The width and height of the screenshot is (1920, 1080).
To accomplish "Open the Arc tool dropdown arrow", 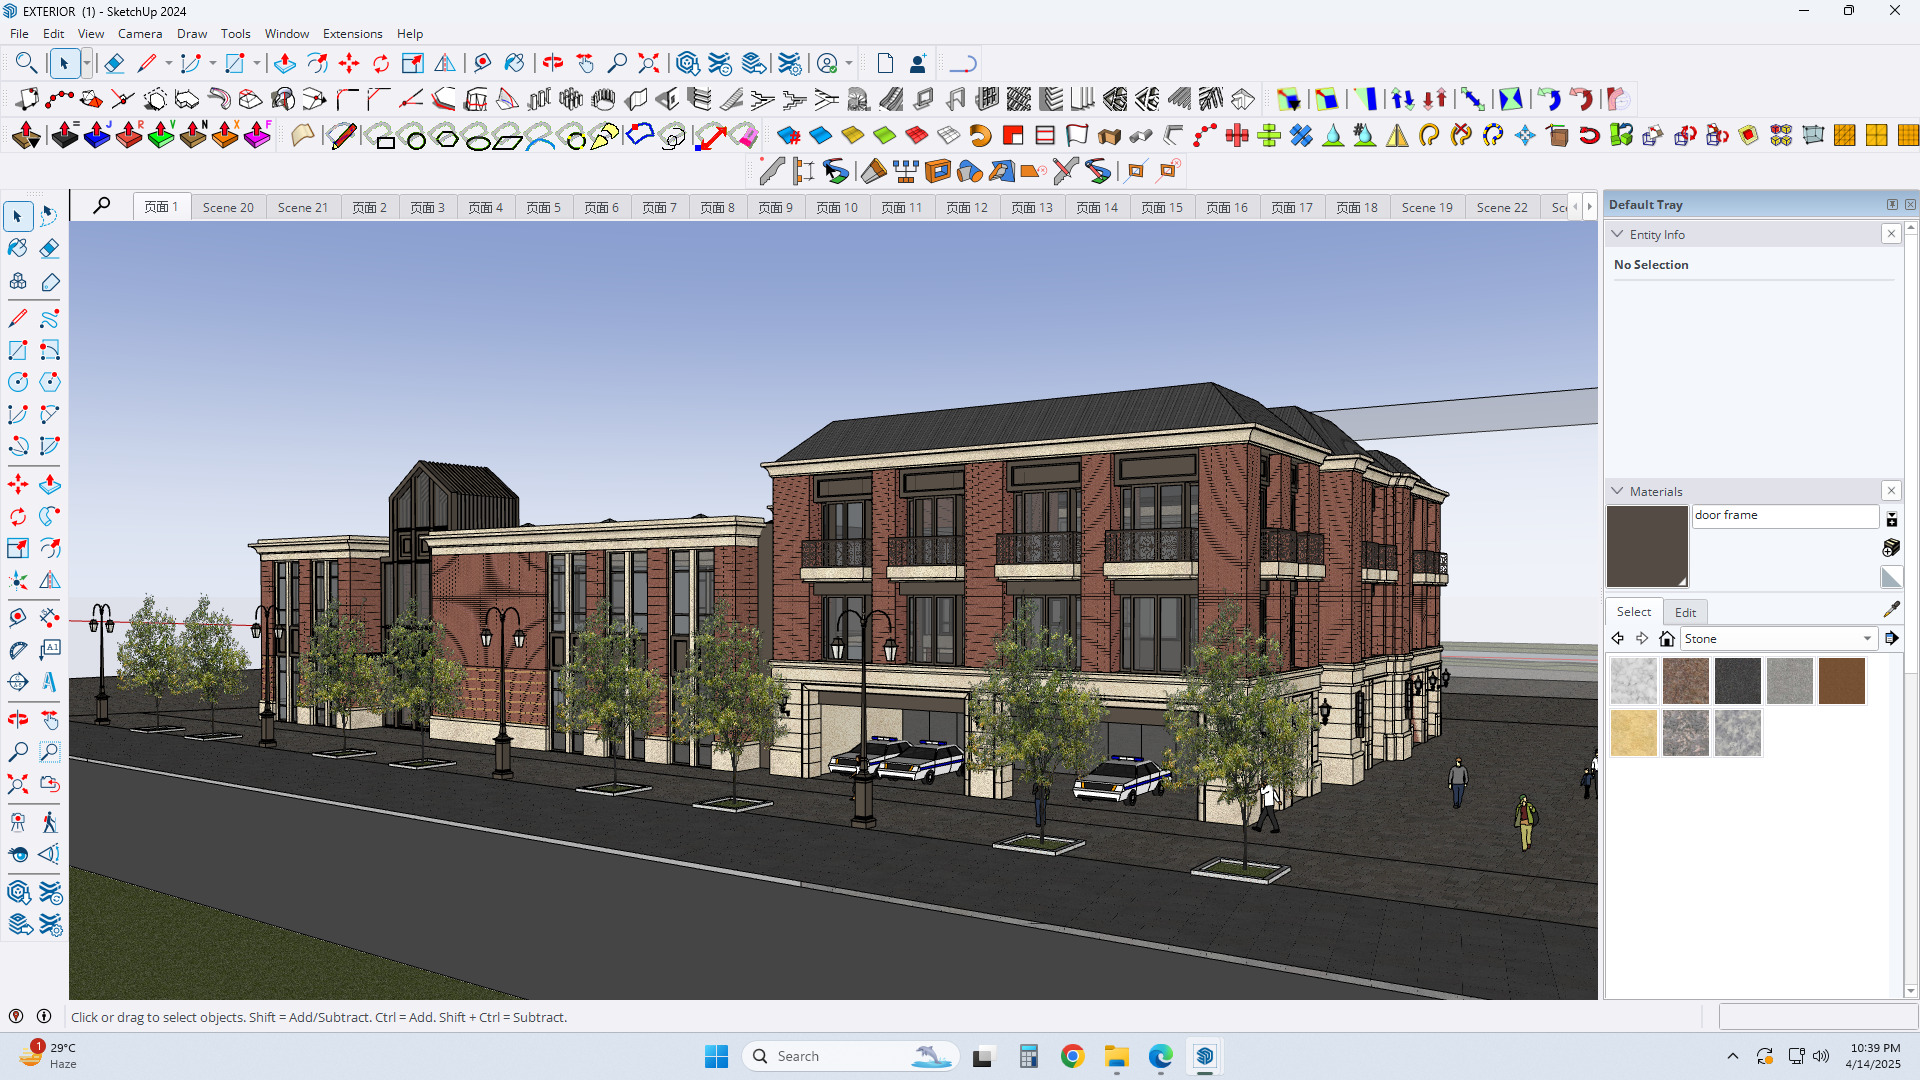I will click(x=213, y=64).
